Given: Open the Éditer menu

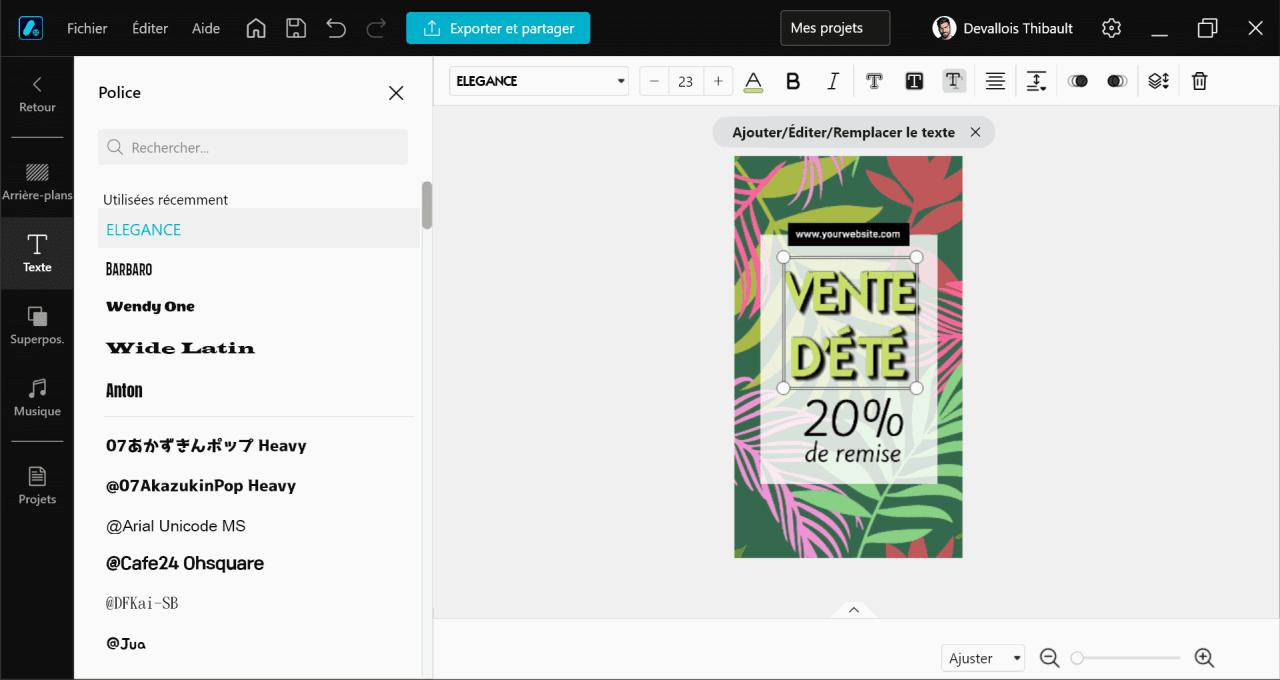Looking at the screenshot, I should pyautogui.click(x=149, y=28).
